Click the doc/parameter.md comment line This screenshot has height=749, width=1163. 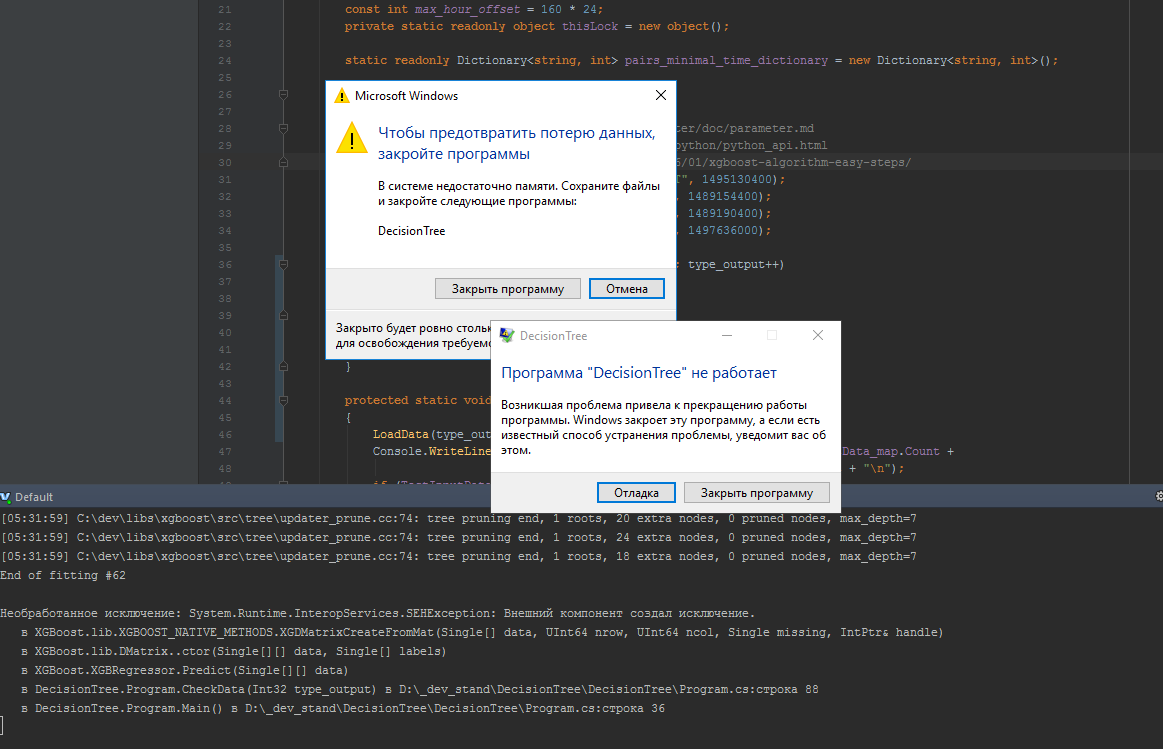tap(745, 128)
